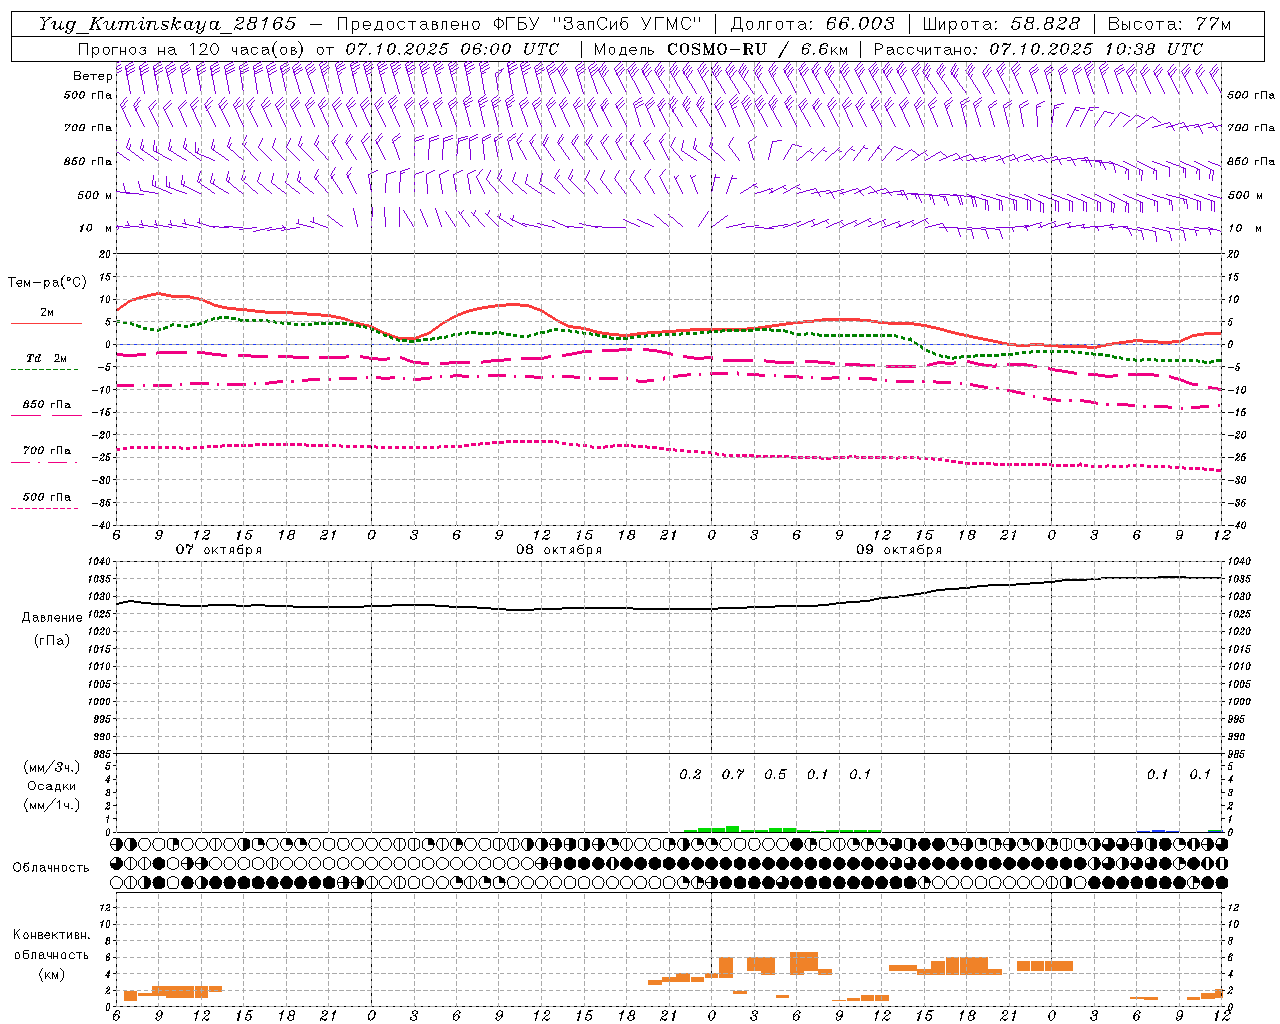Click the 09 октября date label

coord(899,550)
